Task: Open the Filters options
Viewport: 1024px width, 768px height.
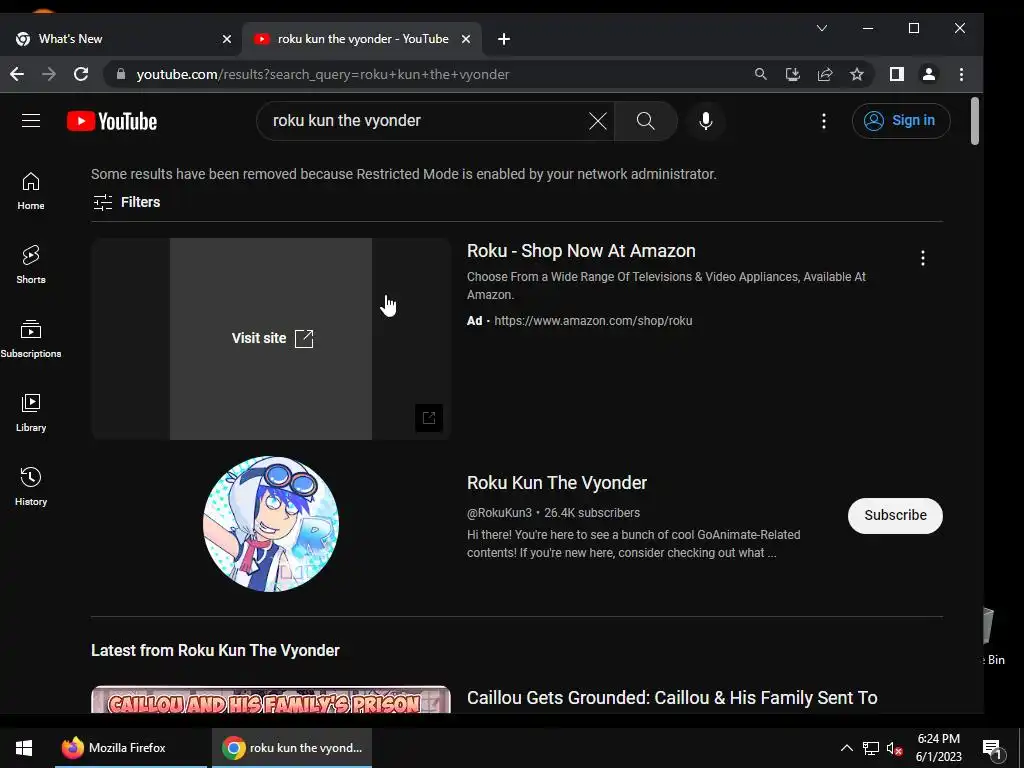Action: coord(127,202)
